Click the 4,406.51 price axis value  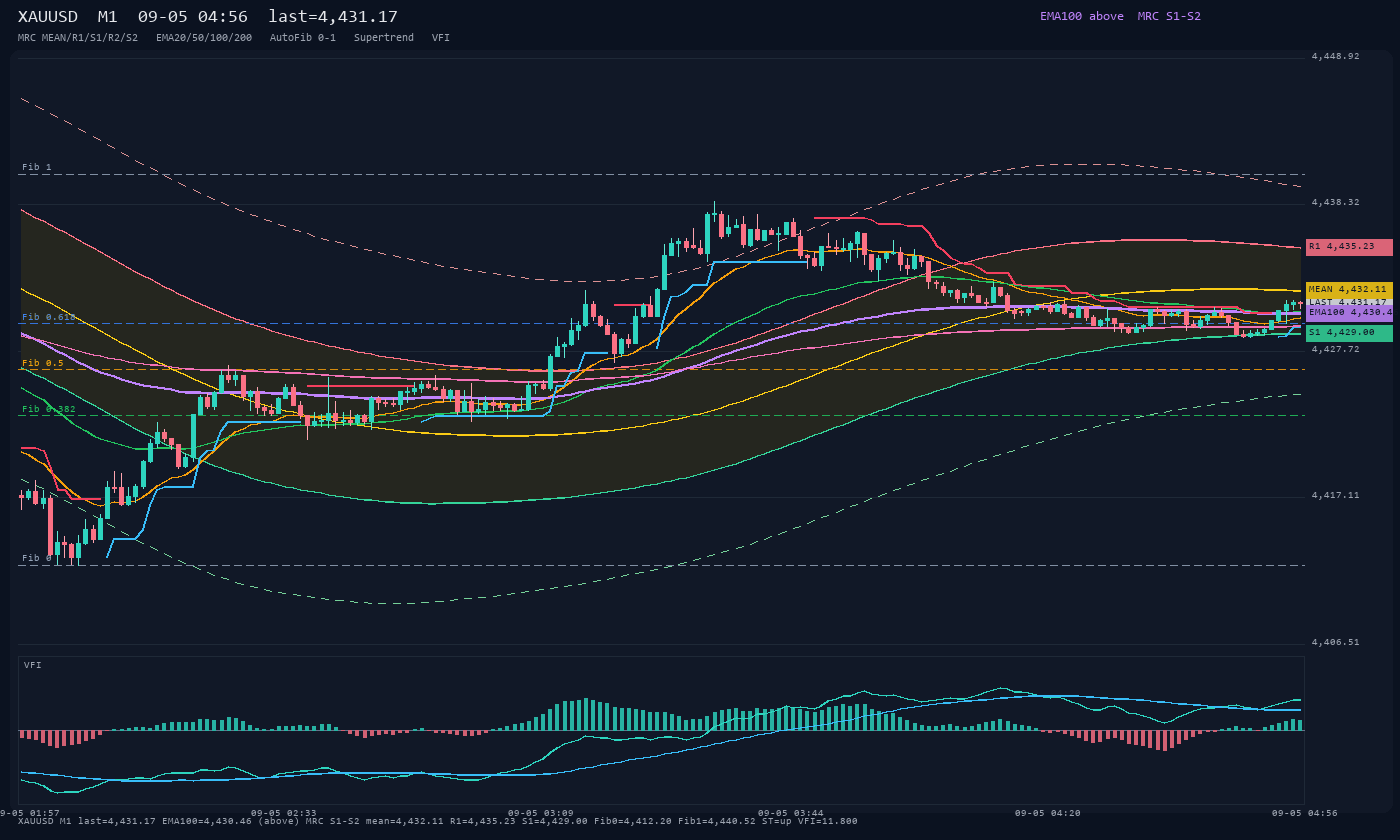[x=1335, y=642]
